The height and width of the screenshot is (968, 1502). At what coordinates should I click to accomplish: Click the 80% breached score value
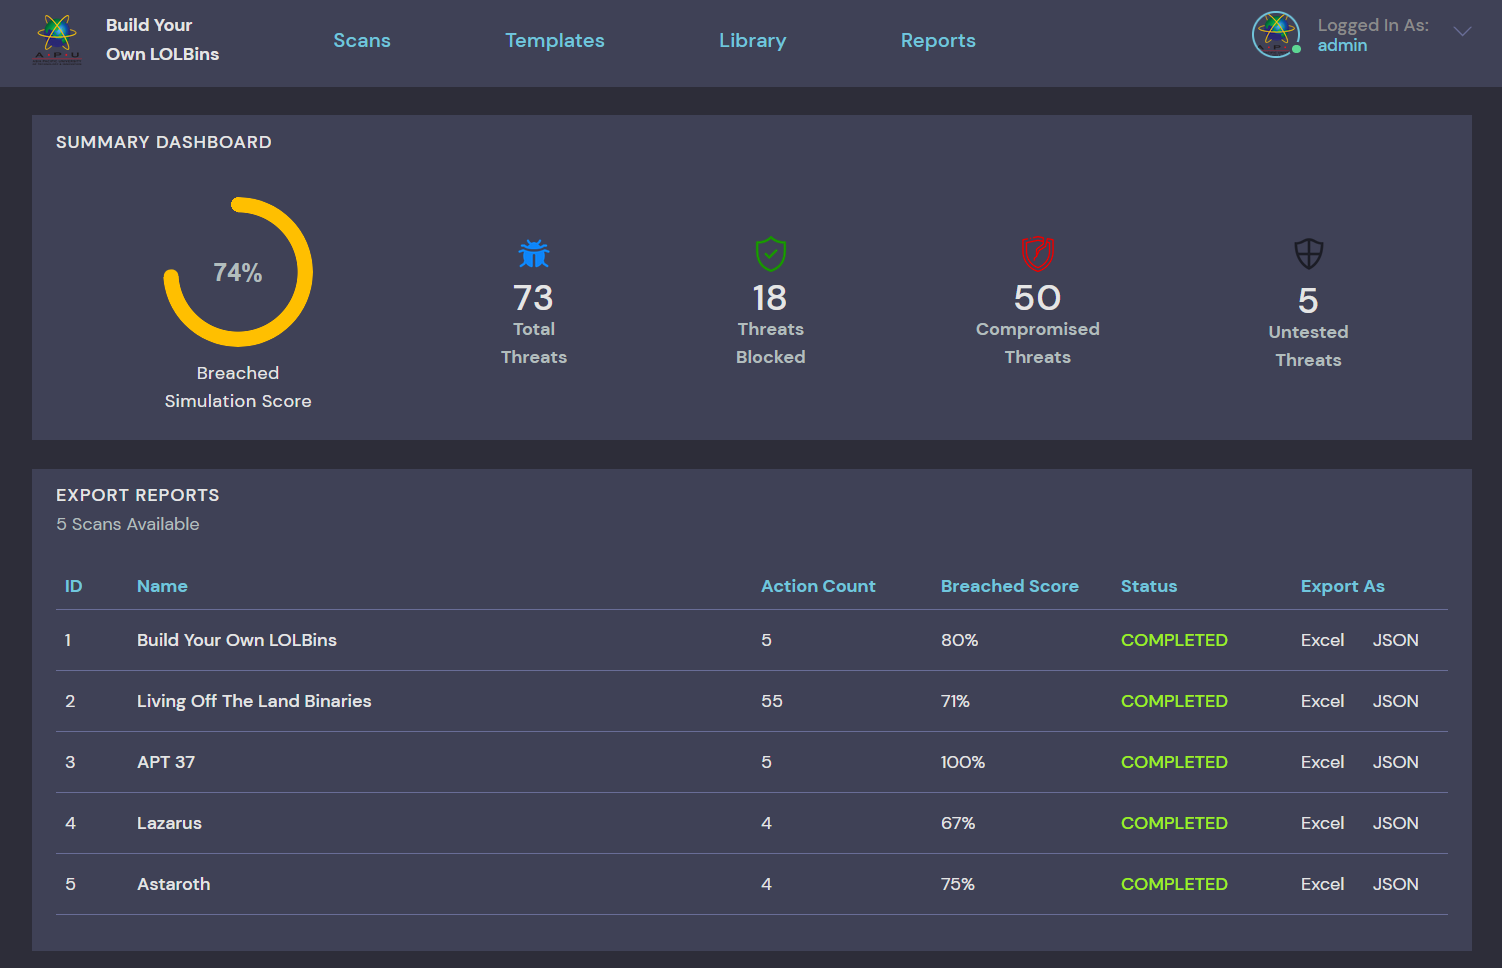point(959,640)
